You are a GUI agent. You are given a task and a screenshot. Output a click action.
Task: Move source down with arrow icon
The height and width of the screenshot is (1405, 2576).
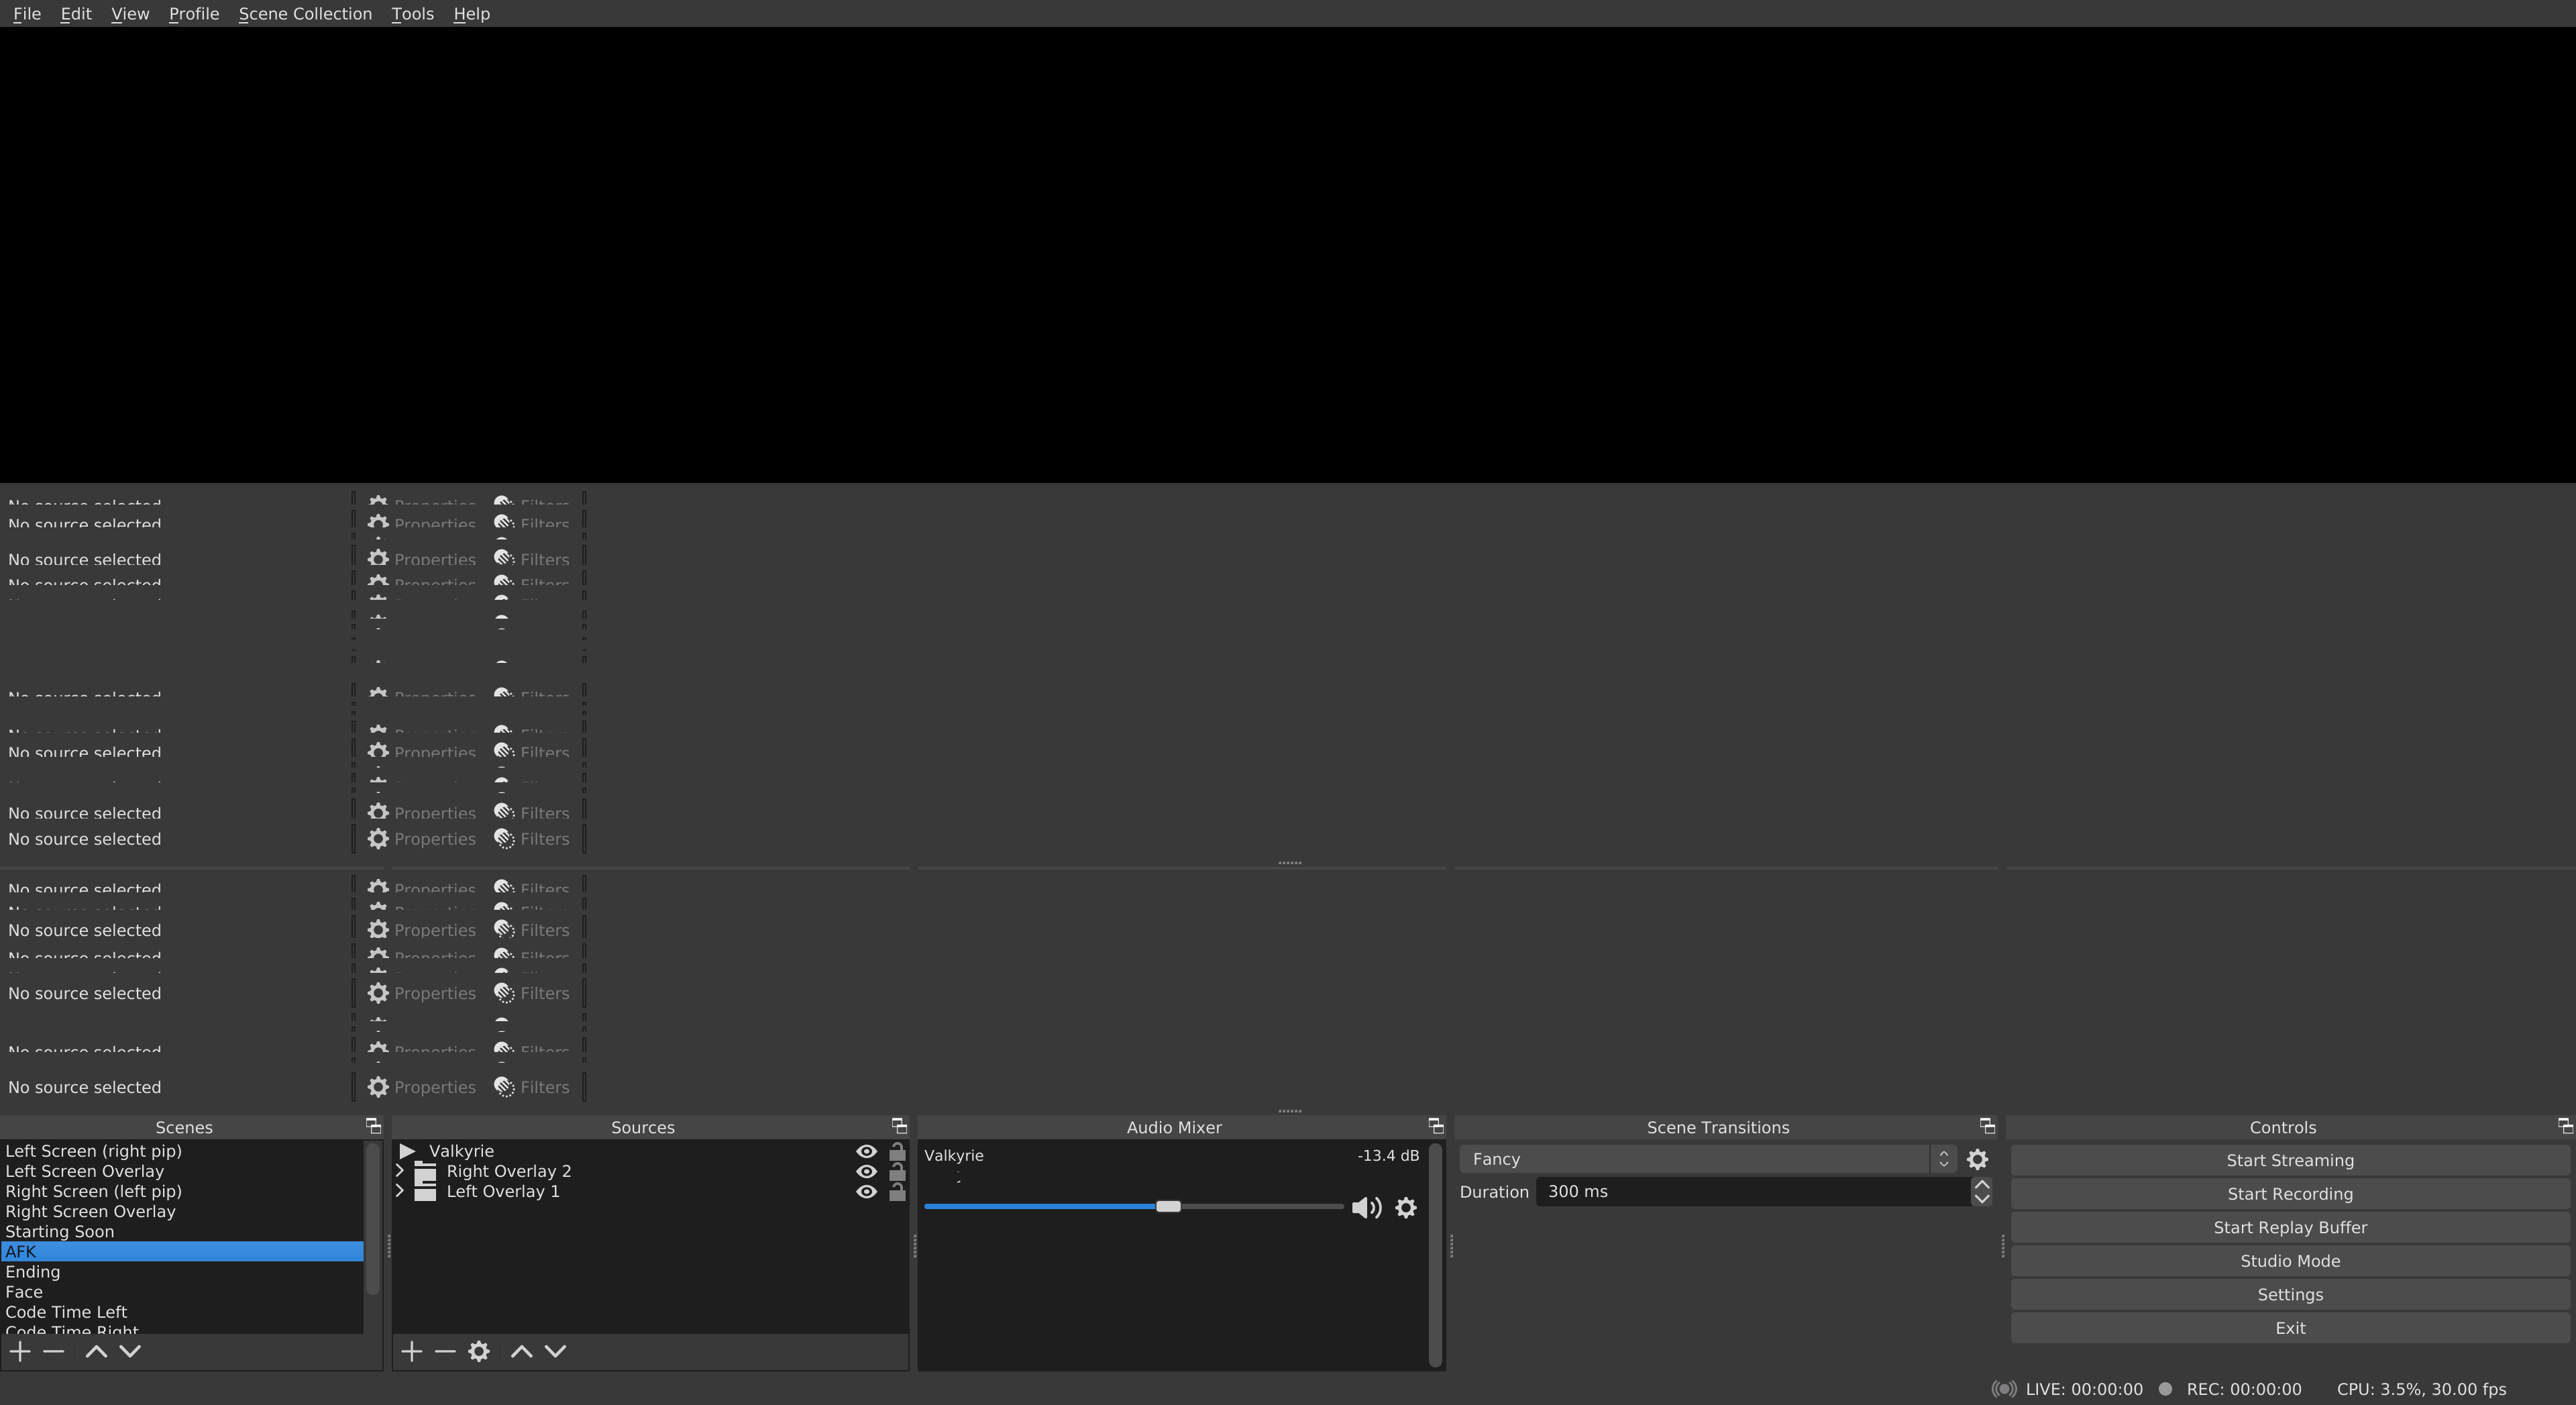coord(556,1351)
